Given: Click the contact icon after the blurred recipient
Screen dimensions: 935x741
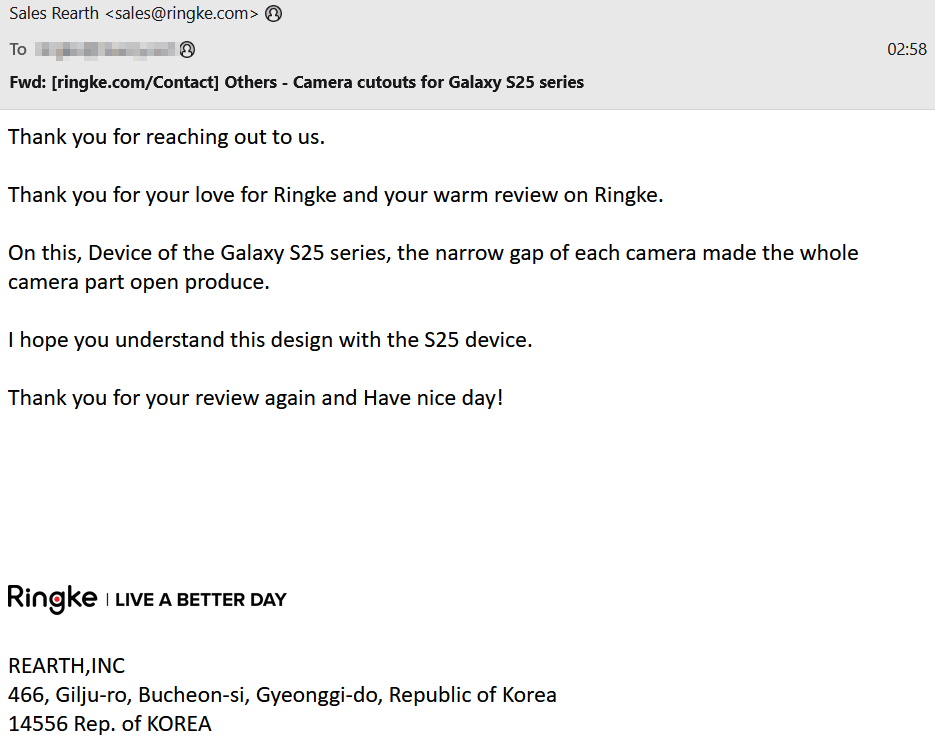Looking at the screenshot, I should coord(187,49).
